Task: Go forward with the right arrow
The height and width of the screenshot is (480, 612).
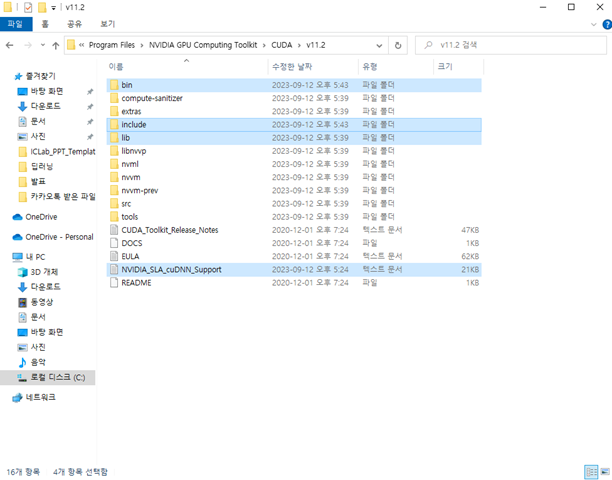Action: click(x=28, y=45)
